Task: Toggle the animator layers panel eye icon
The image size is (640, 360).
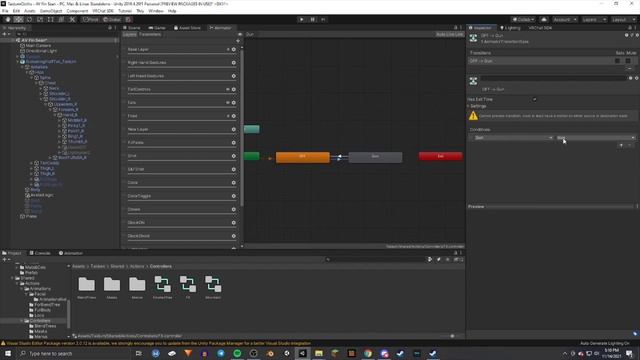Action: [240, 34]
